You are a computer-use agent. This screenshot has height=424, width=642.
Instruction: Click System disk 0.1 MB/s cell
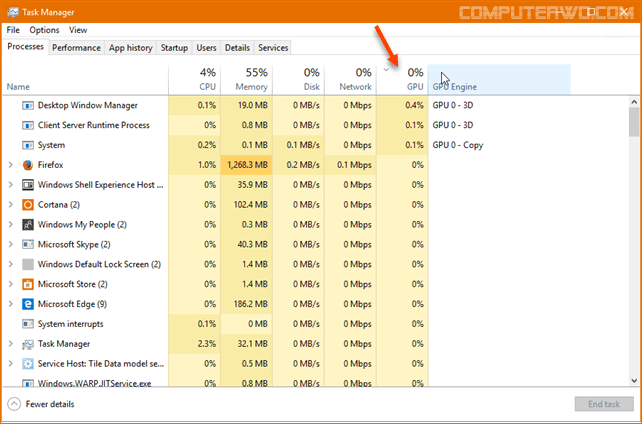pos(299,145)
